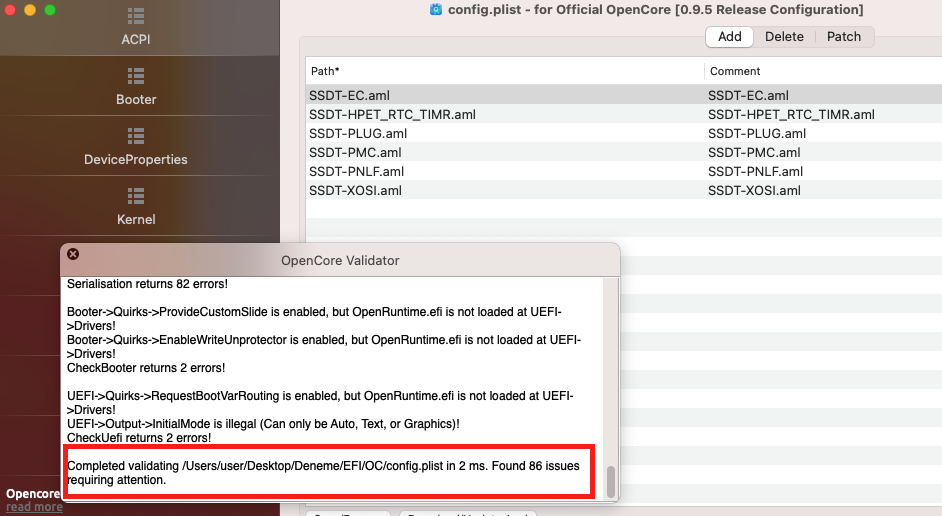Viewport: 942px width, 516px height.
Task: Click the config.plist document icon in title bar
Action: pos(436,9)
